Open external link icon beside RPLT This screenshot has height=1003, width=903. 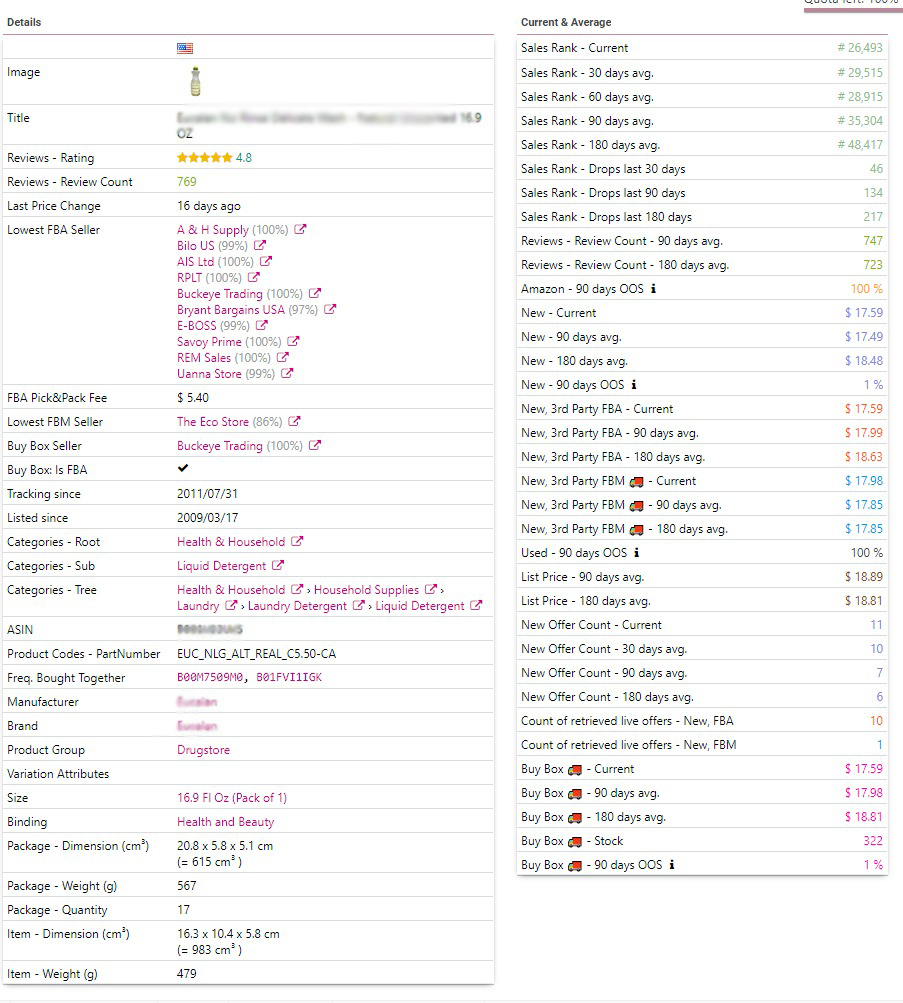point(254,277)
